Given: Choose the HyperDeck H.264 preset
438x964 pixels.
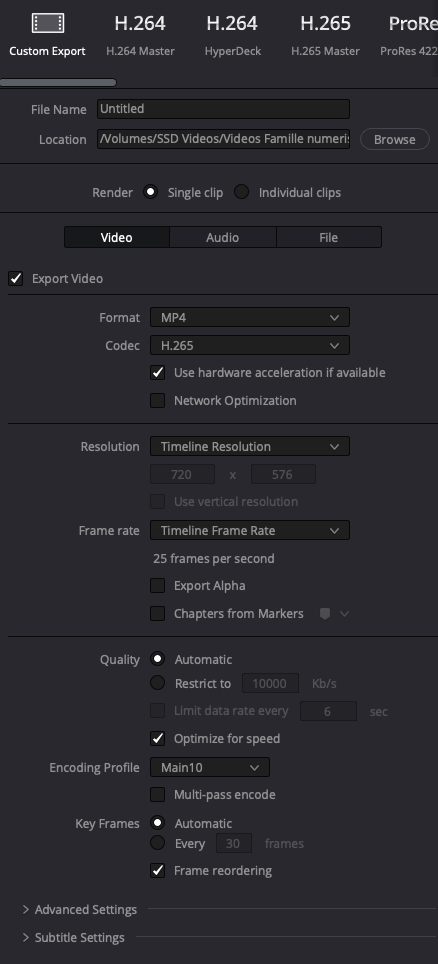Looking at the screenshot, I should click(233, 35).
